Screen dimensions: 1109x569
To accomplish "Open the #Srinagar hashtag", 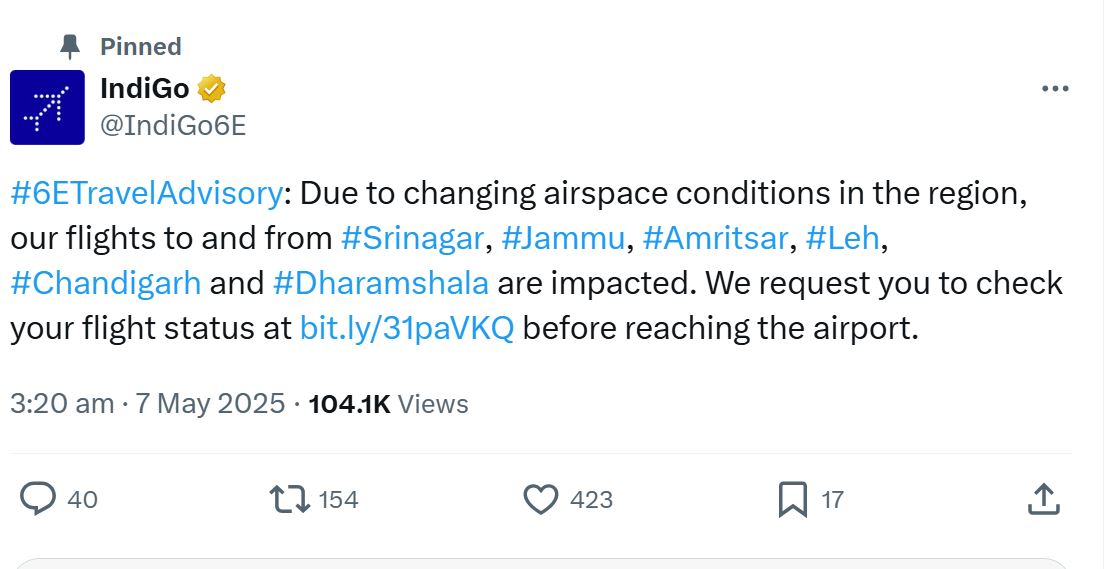I will click(x=413, y=238).
